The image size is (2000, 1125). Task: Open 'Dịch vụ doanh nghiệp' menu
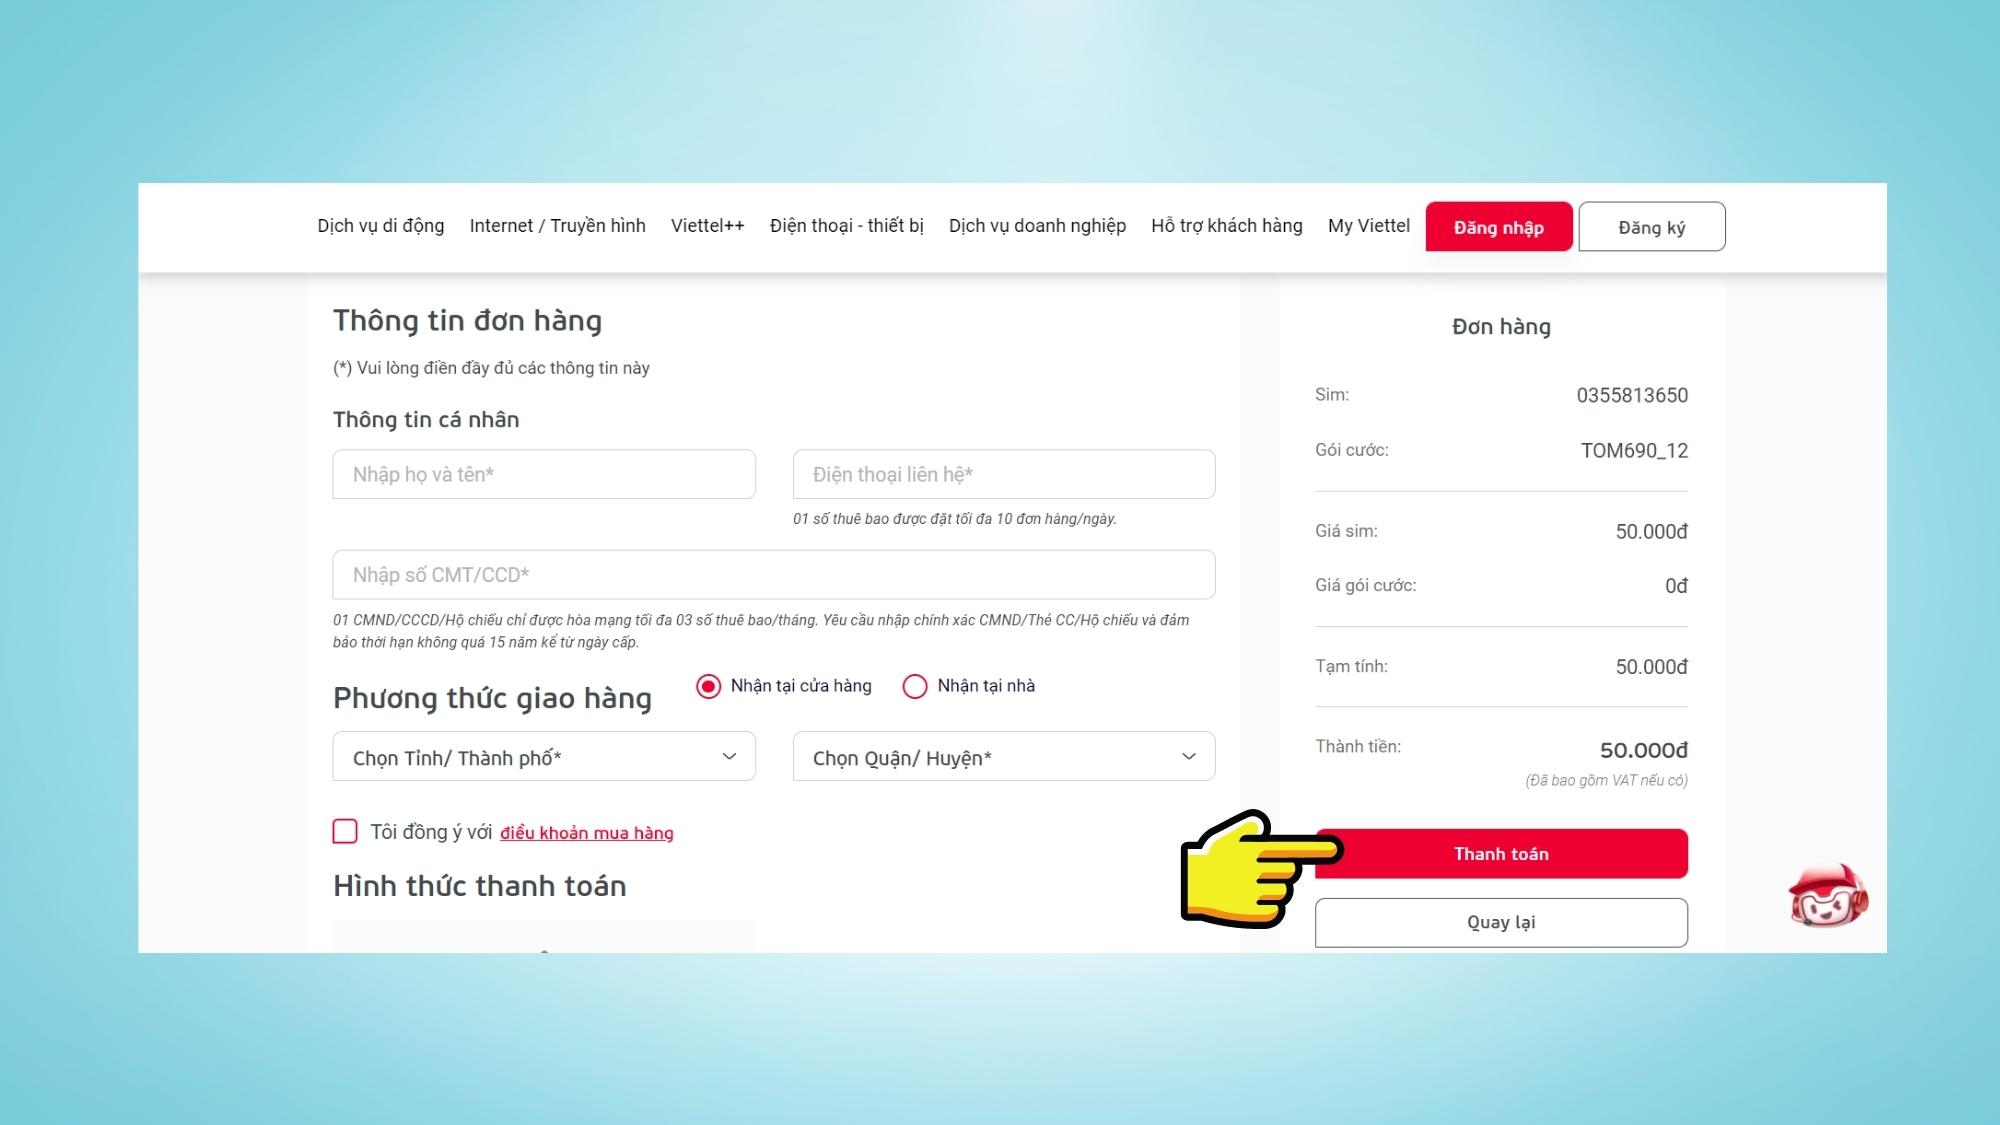[x=1037, y=226]
